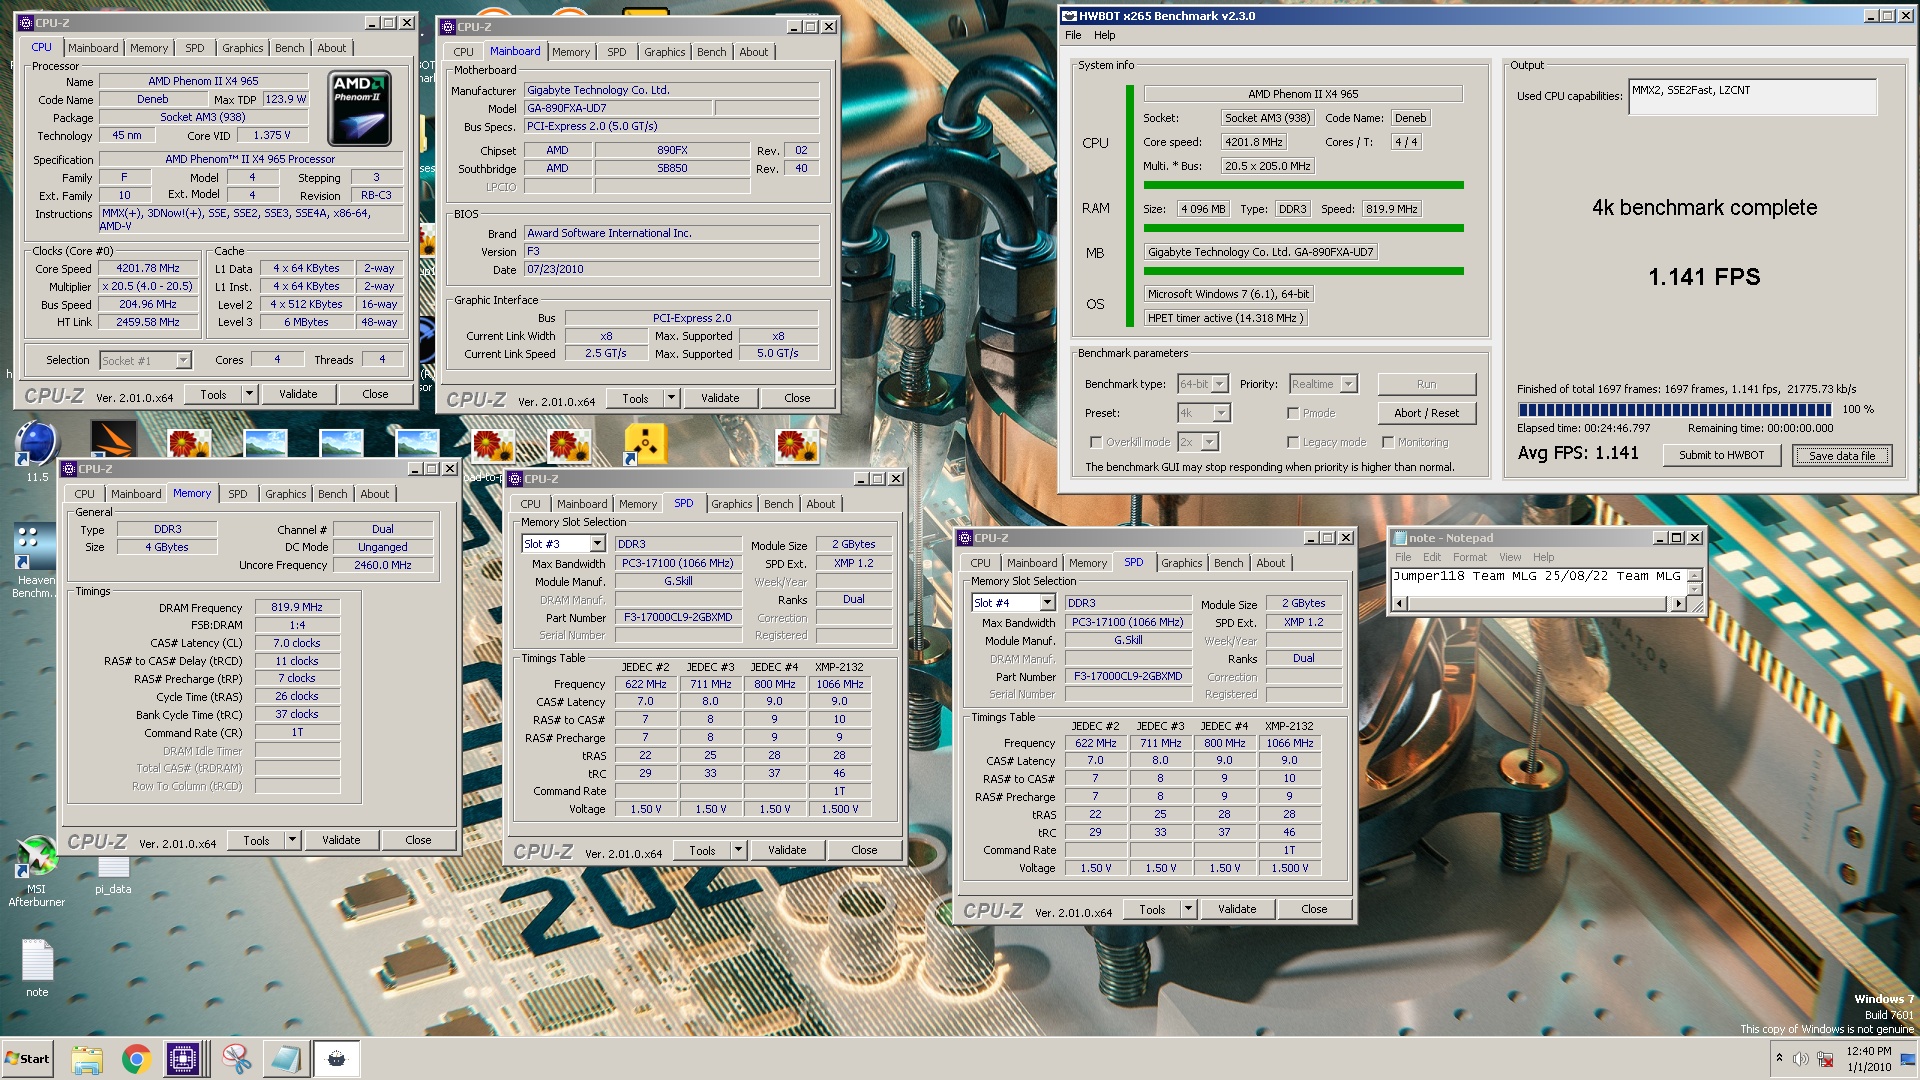This screenshot has width=1920, height=1080.
Task: Click the CPU-Z taskbar group icon
Action: 184,1059
